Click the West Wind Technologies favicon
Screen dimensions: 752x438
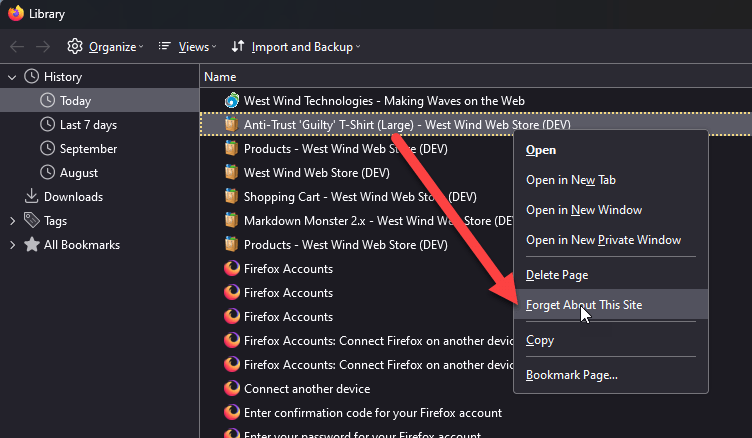coord(232,100)
